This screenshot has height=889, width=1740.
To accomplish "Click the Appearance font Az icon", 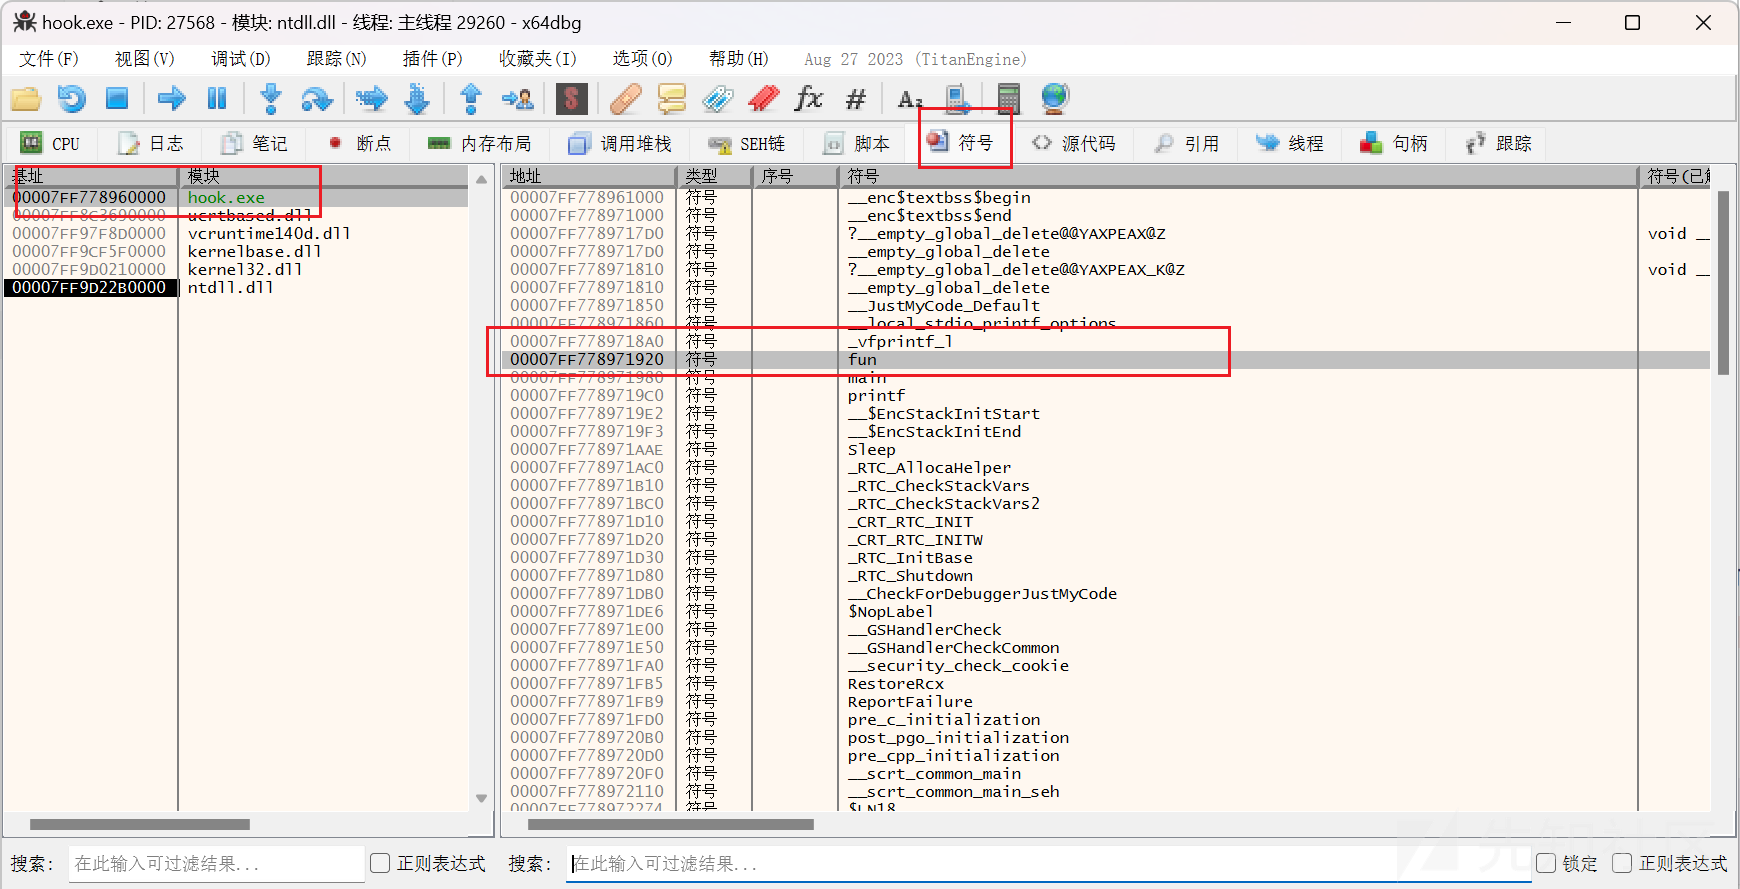I will point(909,98).
